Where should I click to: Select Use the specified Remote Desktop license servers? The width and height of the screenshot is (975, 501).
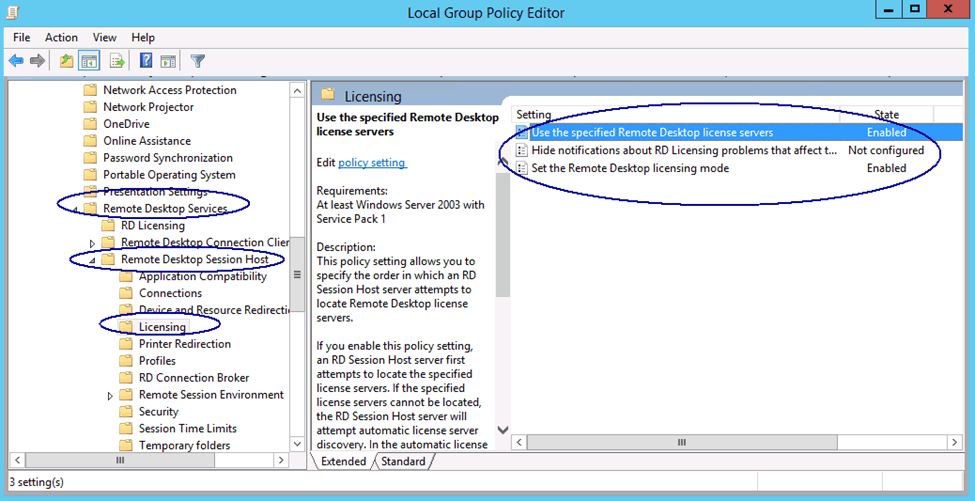[x=652, y=132]
